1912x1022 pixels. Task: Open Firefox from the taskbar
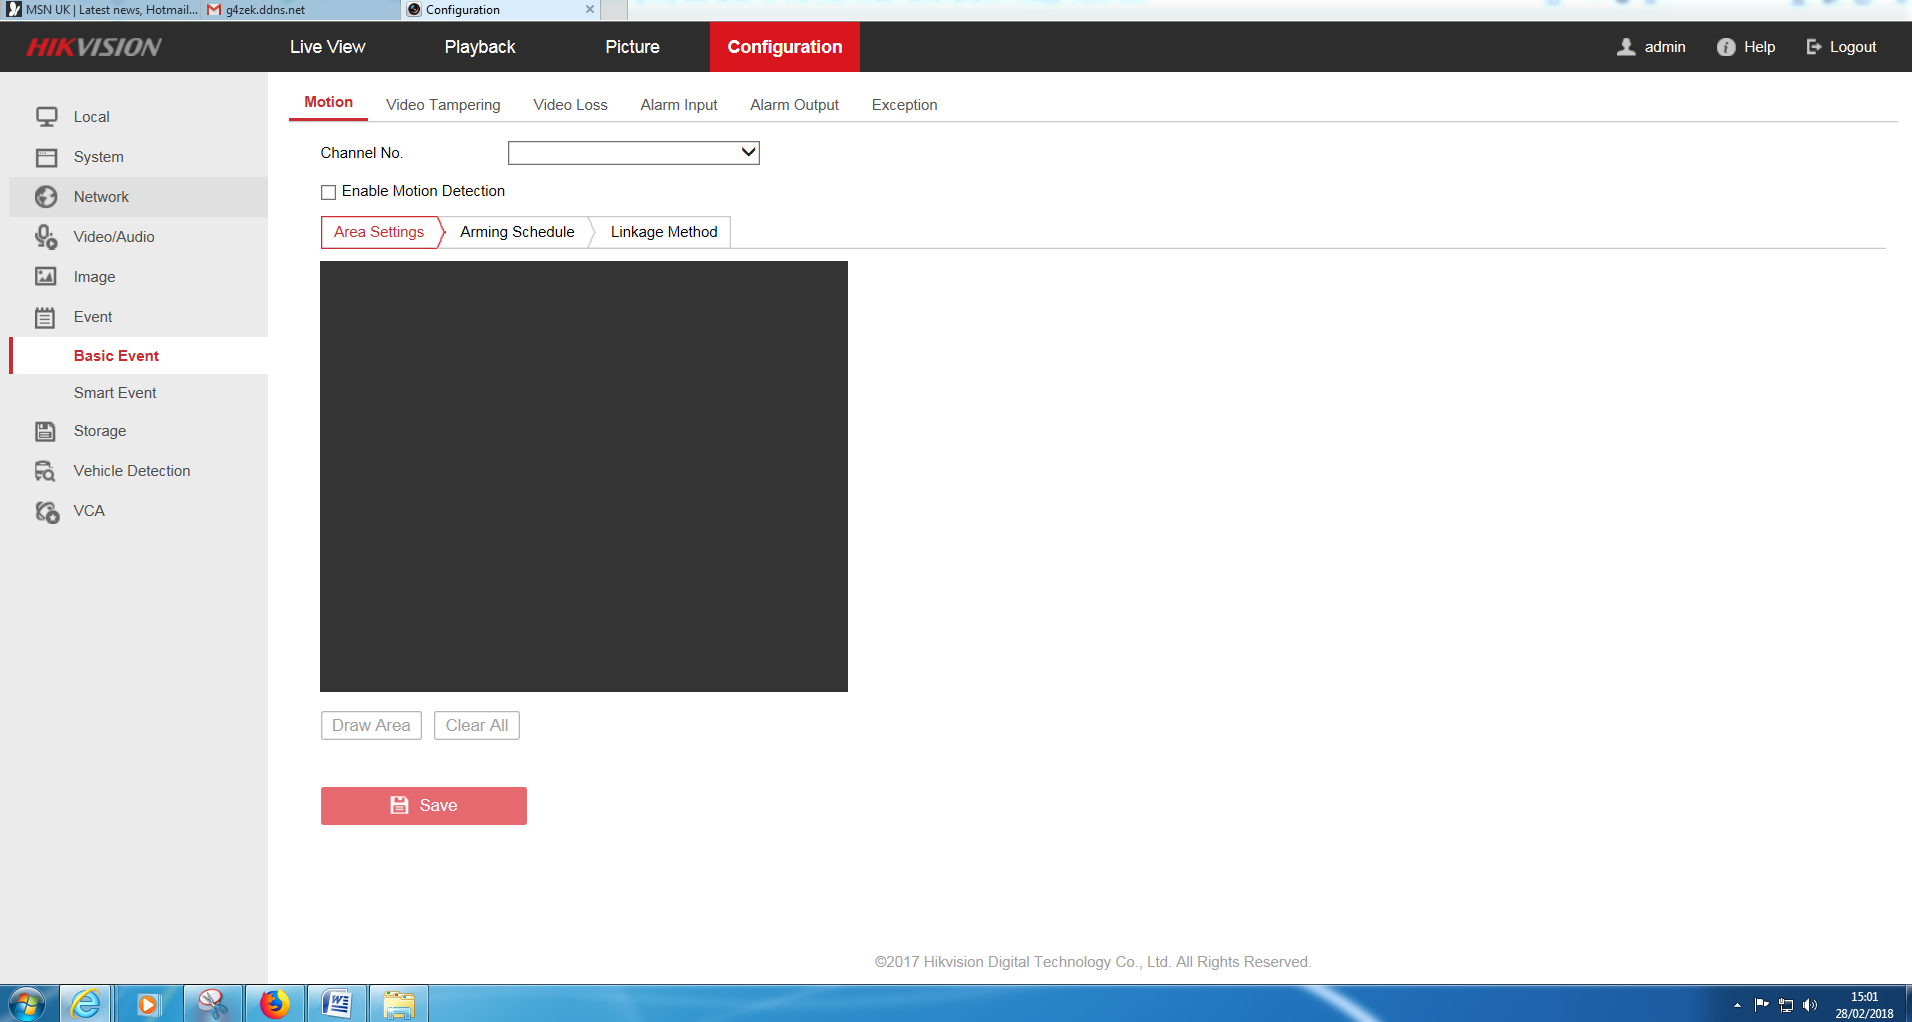pyautogui.click(x=274, y=1003)
